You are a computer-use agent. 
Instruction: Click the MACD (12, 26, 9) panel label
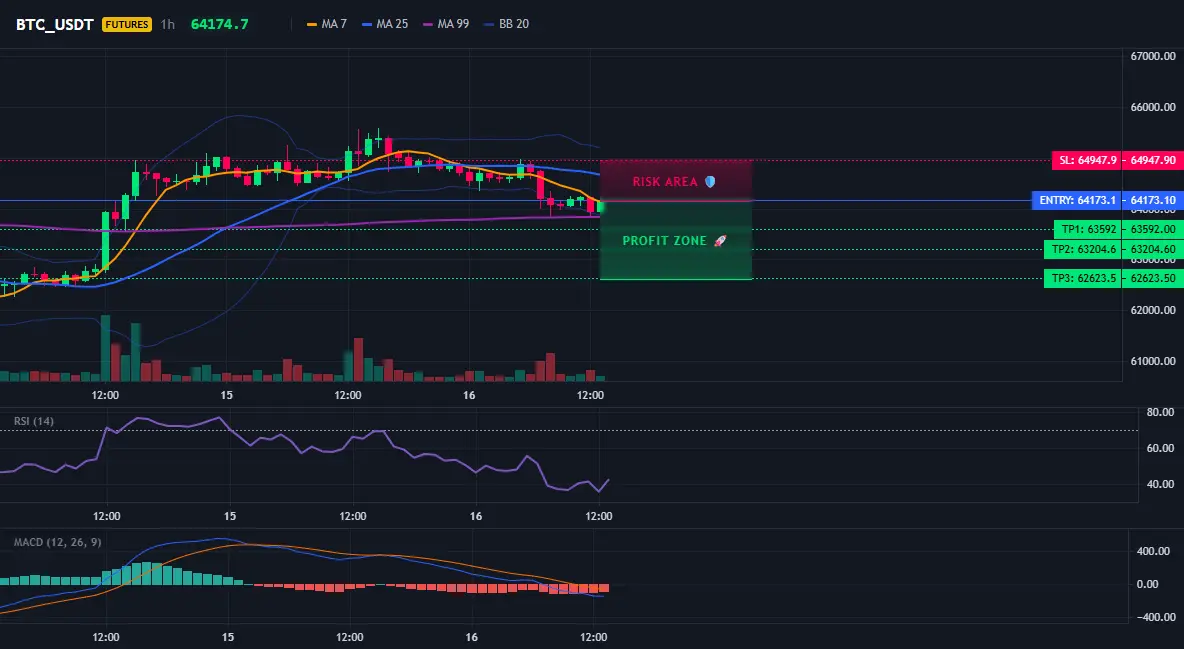point(57,542)
